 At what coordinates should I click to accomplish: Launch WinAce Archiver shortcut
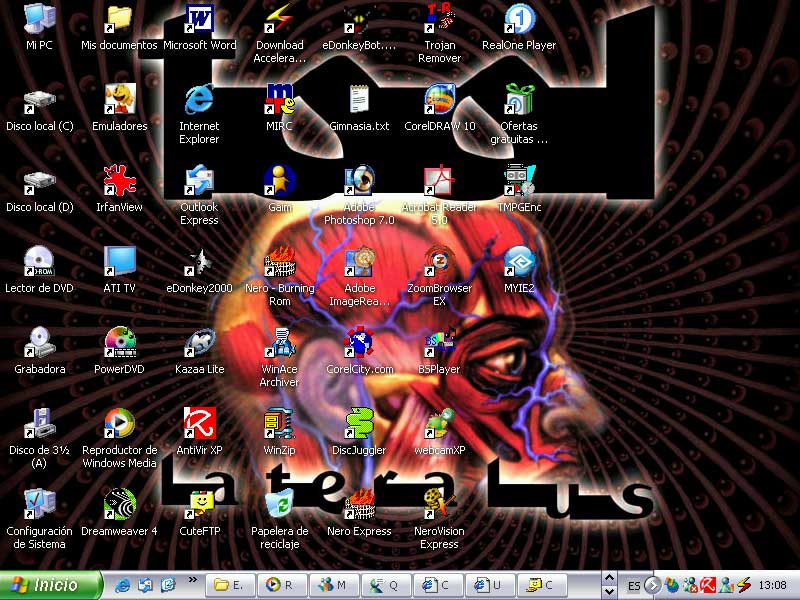(x=279, y=343)
